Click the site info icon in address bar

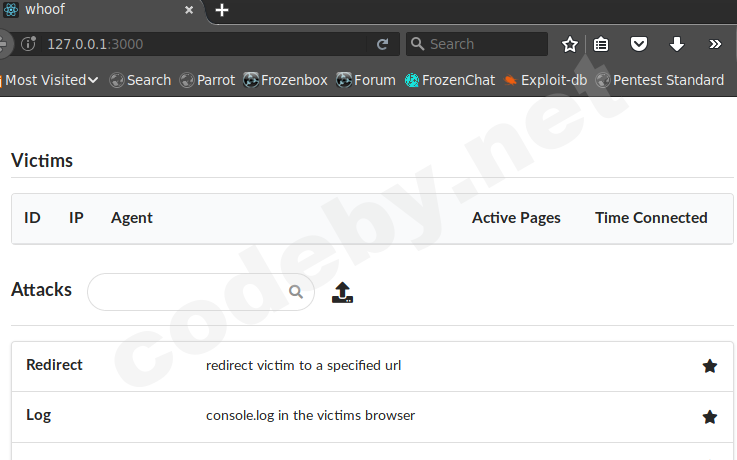[29, 44]
